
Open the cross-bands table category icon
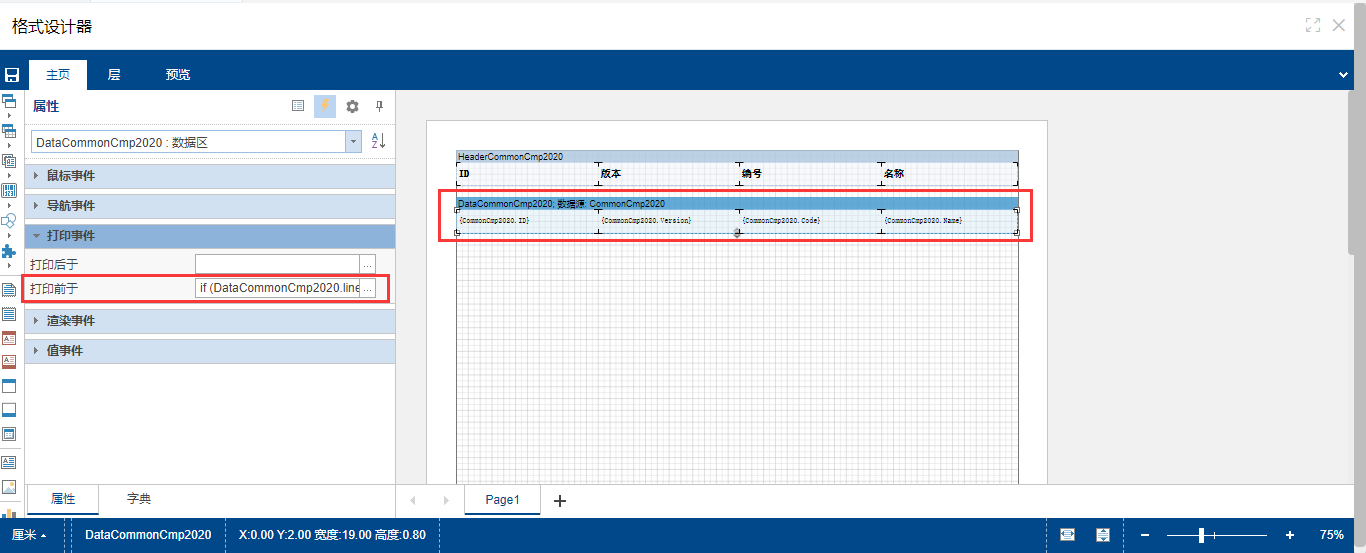(9, 130)
